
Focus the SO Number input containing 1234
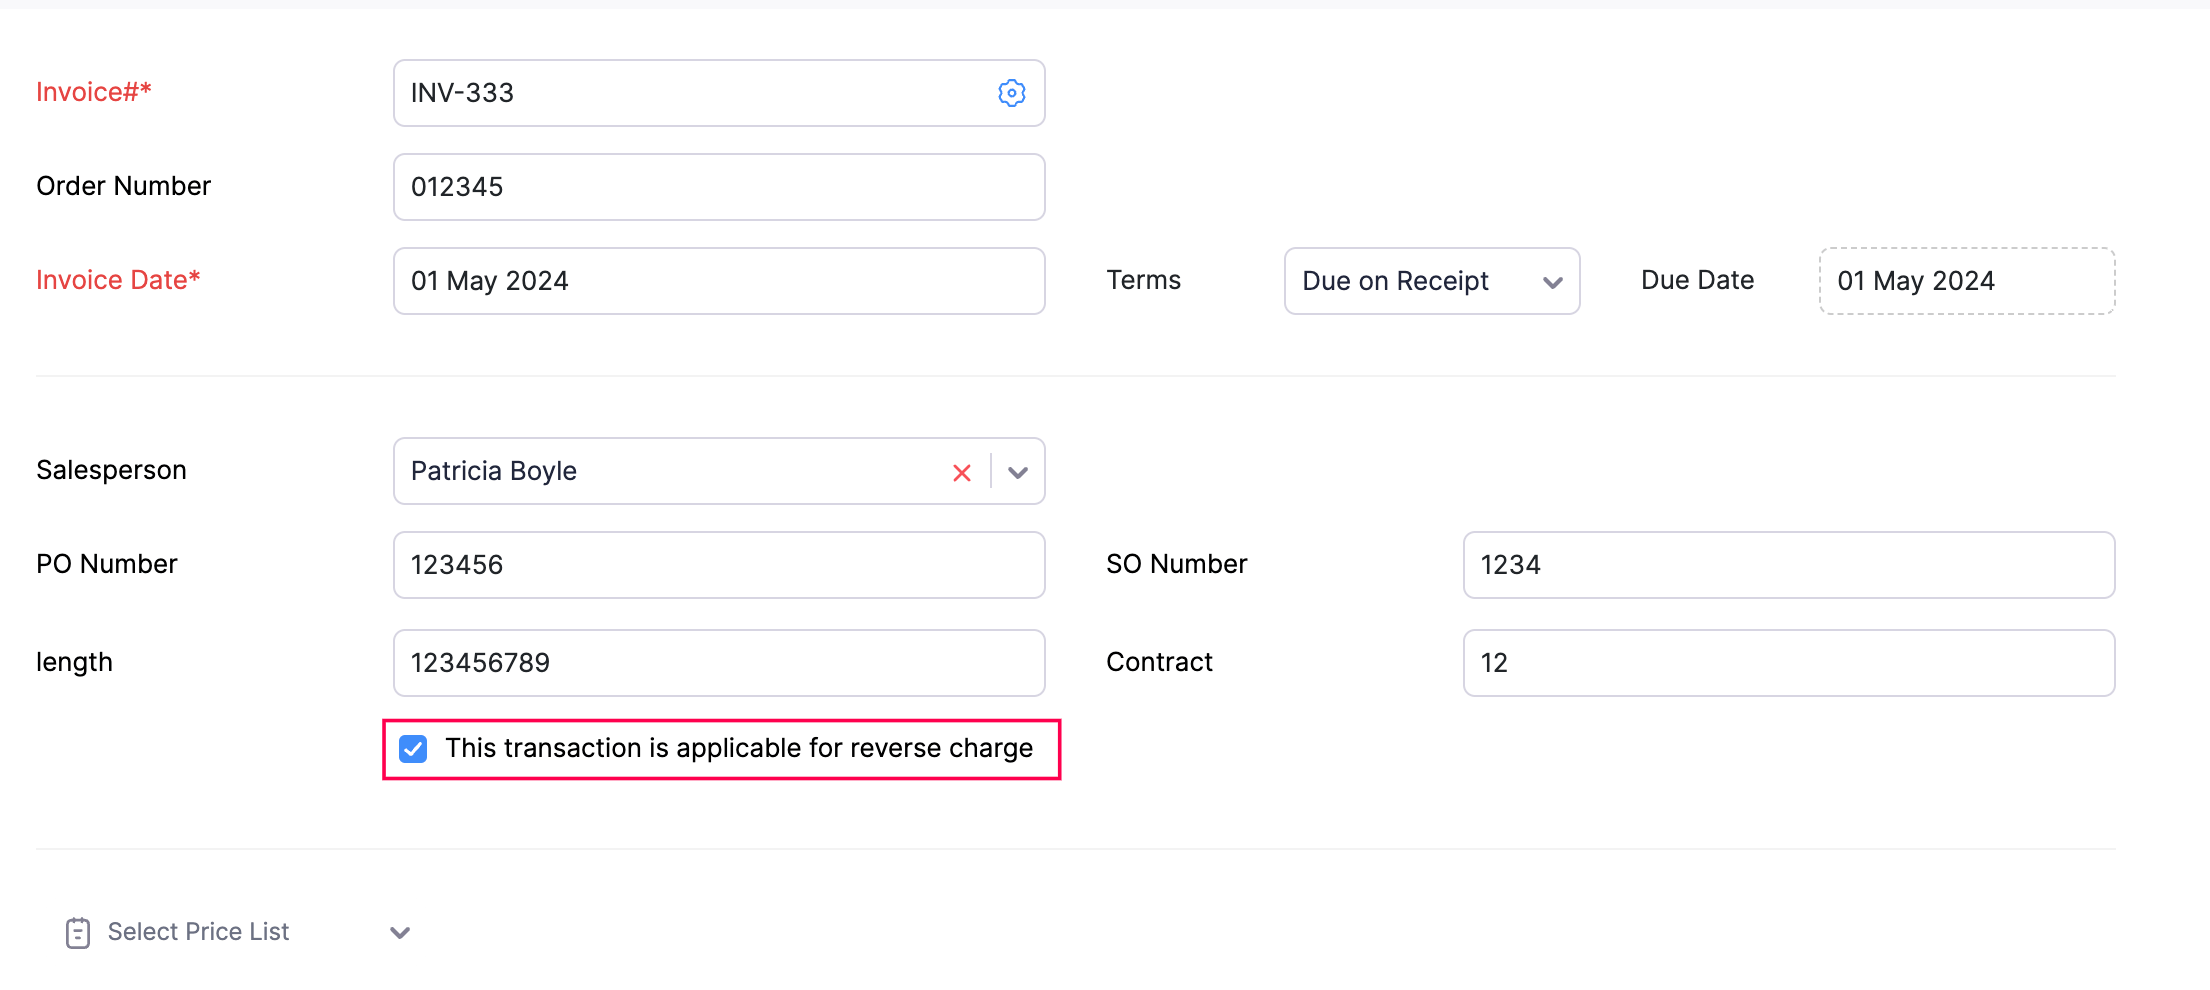[1789, 564]
